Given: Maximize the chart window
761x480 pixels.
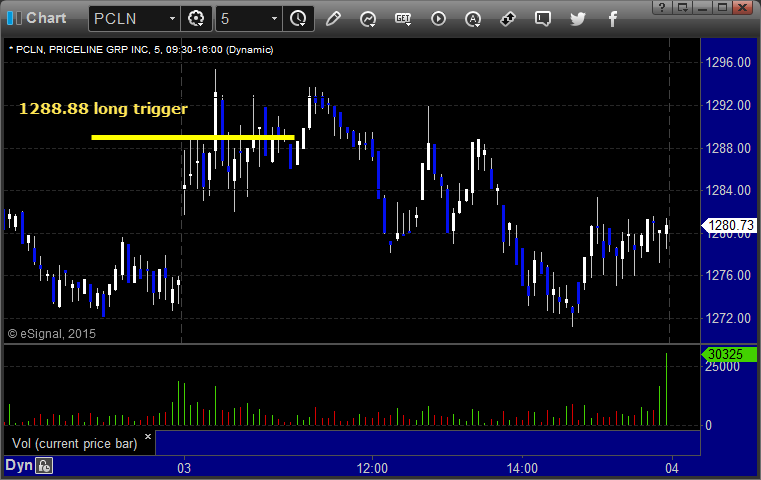Looking at the screenshot, I should [x=722, y=7].
